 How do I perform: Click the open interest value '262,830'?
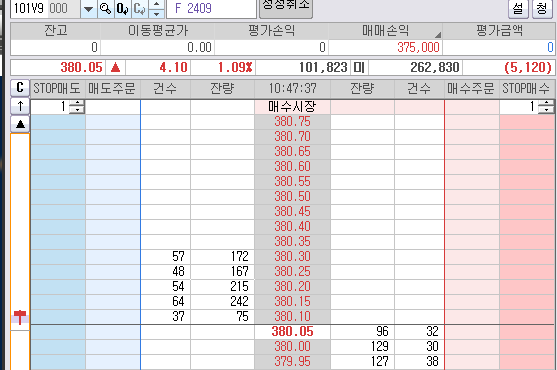point(435,67)
